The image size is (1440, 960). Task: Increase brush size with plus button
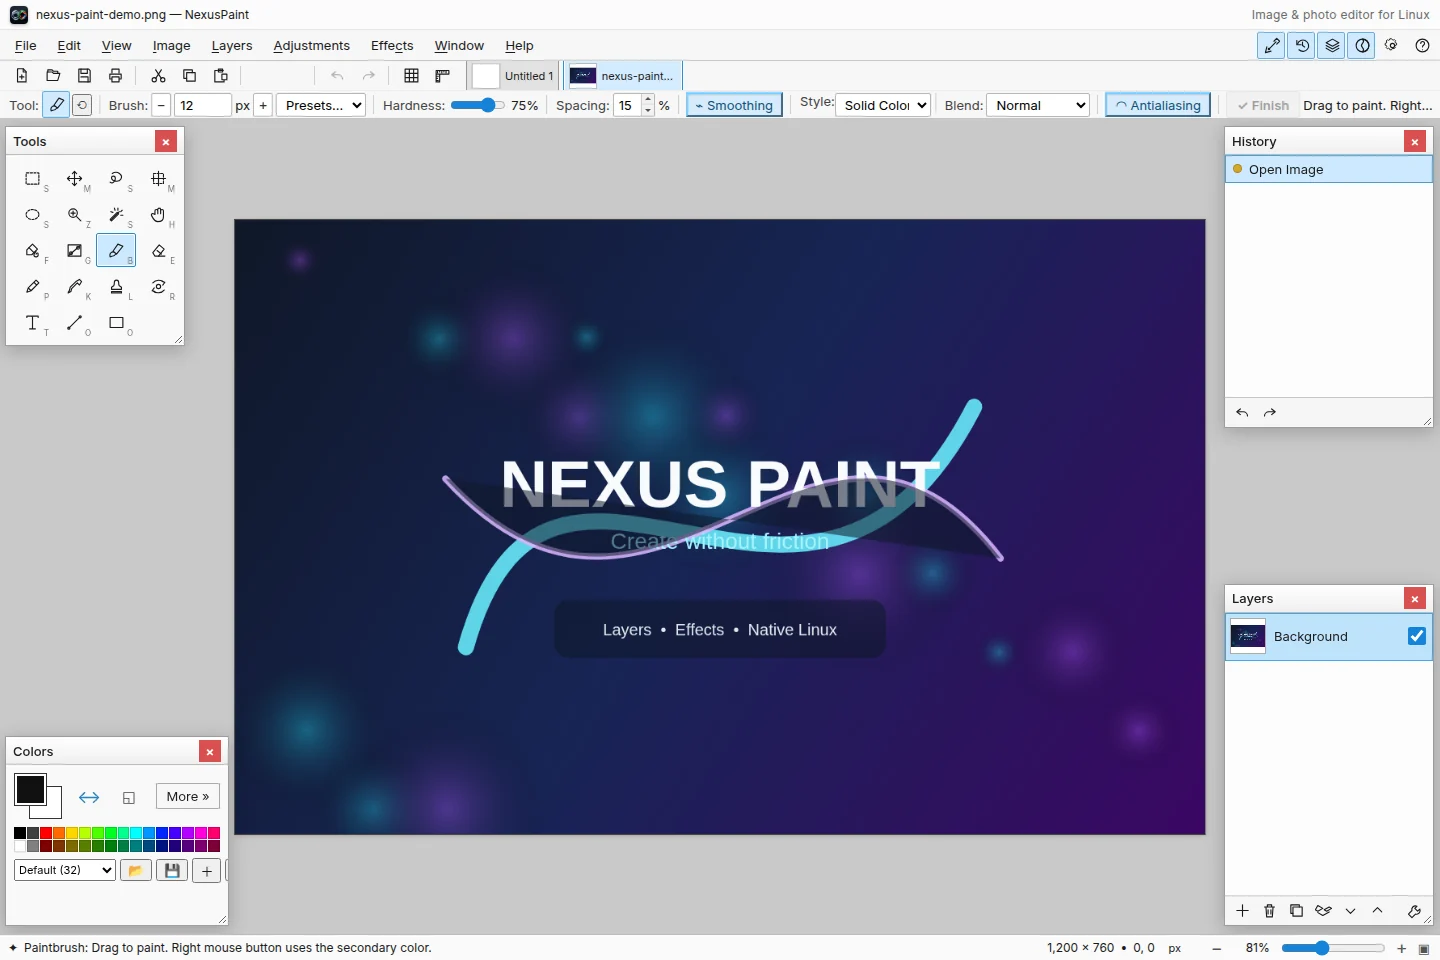pyautogui.click(x=263, y=105)
